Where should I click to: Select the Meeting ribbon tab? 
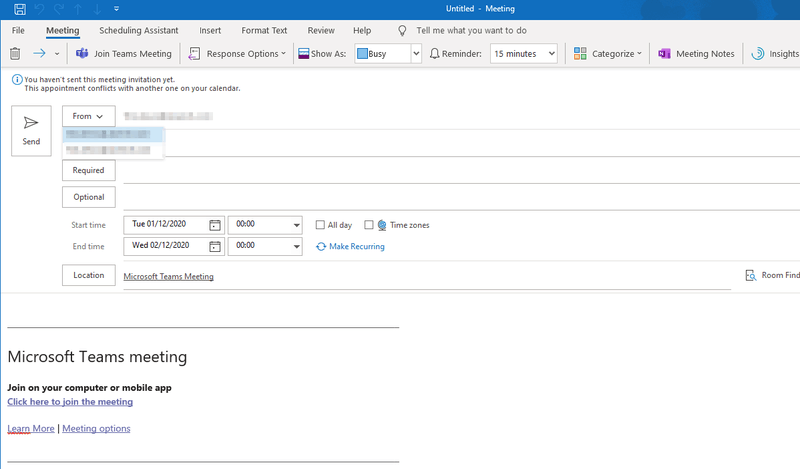(63, 30)
